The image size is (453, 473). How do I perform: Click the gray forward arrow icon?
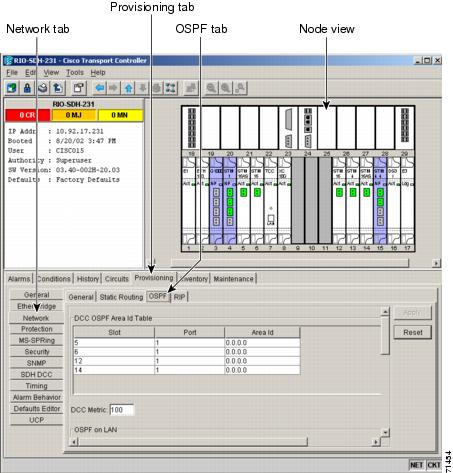[x=114, y=88]
